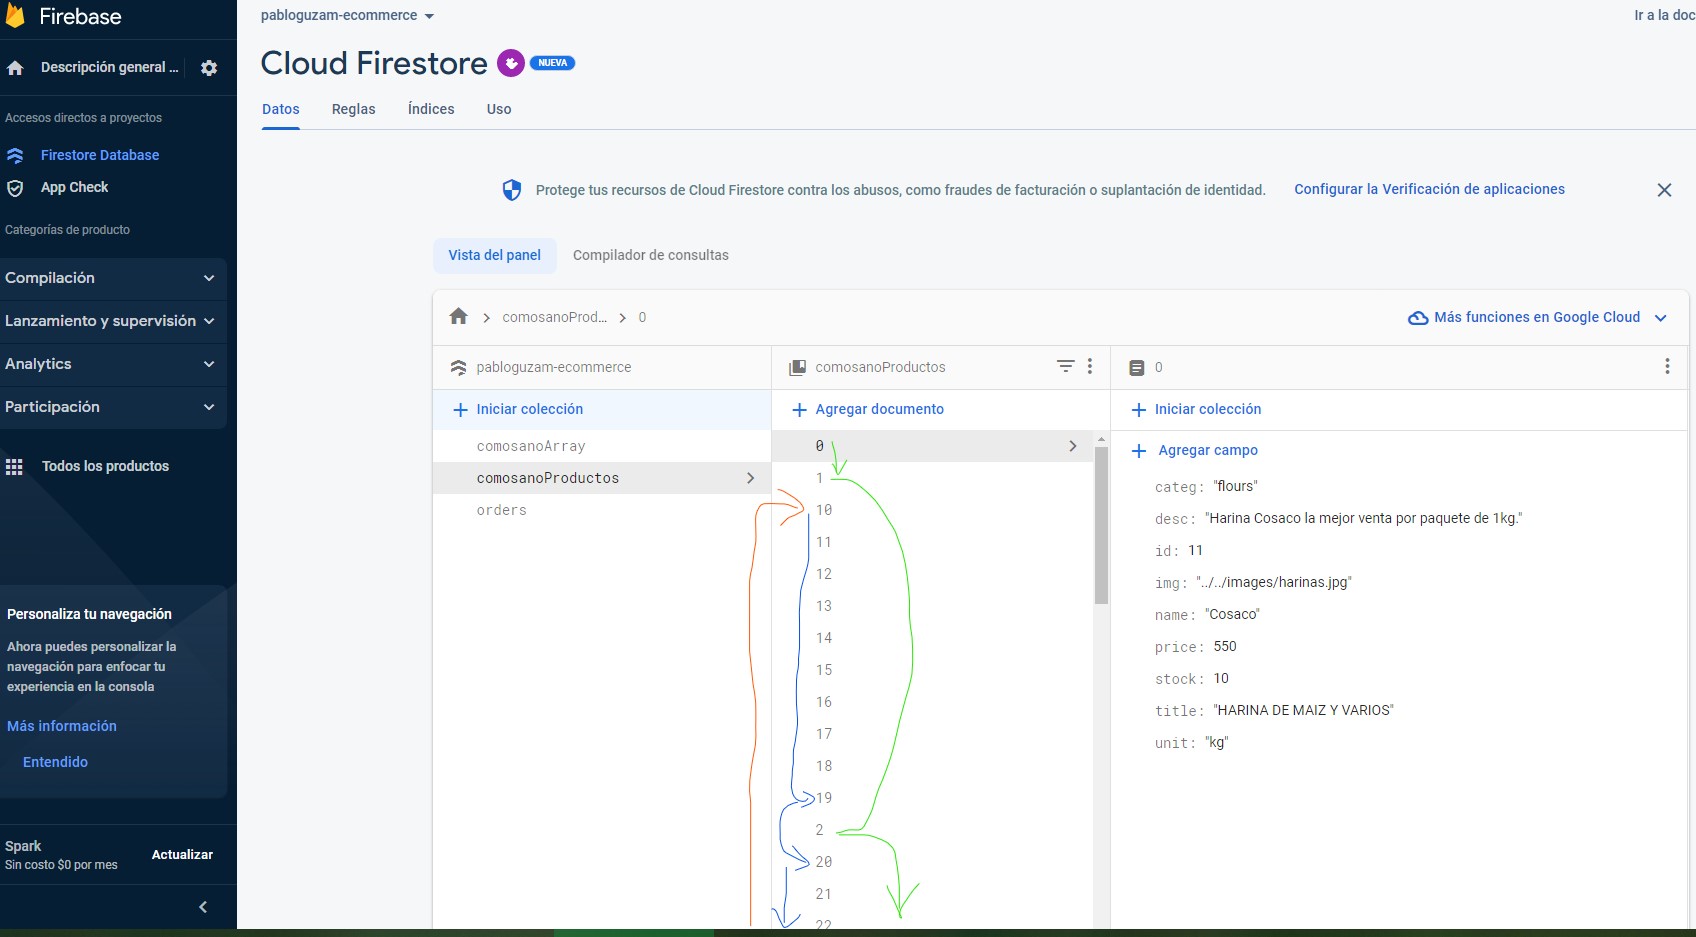
Task: Open the document 0 three-dot menu
Action: [x=1667, y=367]
